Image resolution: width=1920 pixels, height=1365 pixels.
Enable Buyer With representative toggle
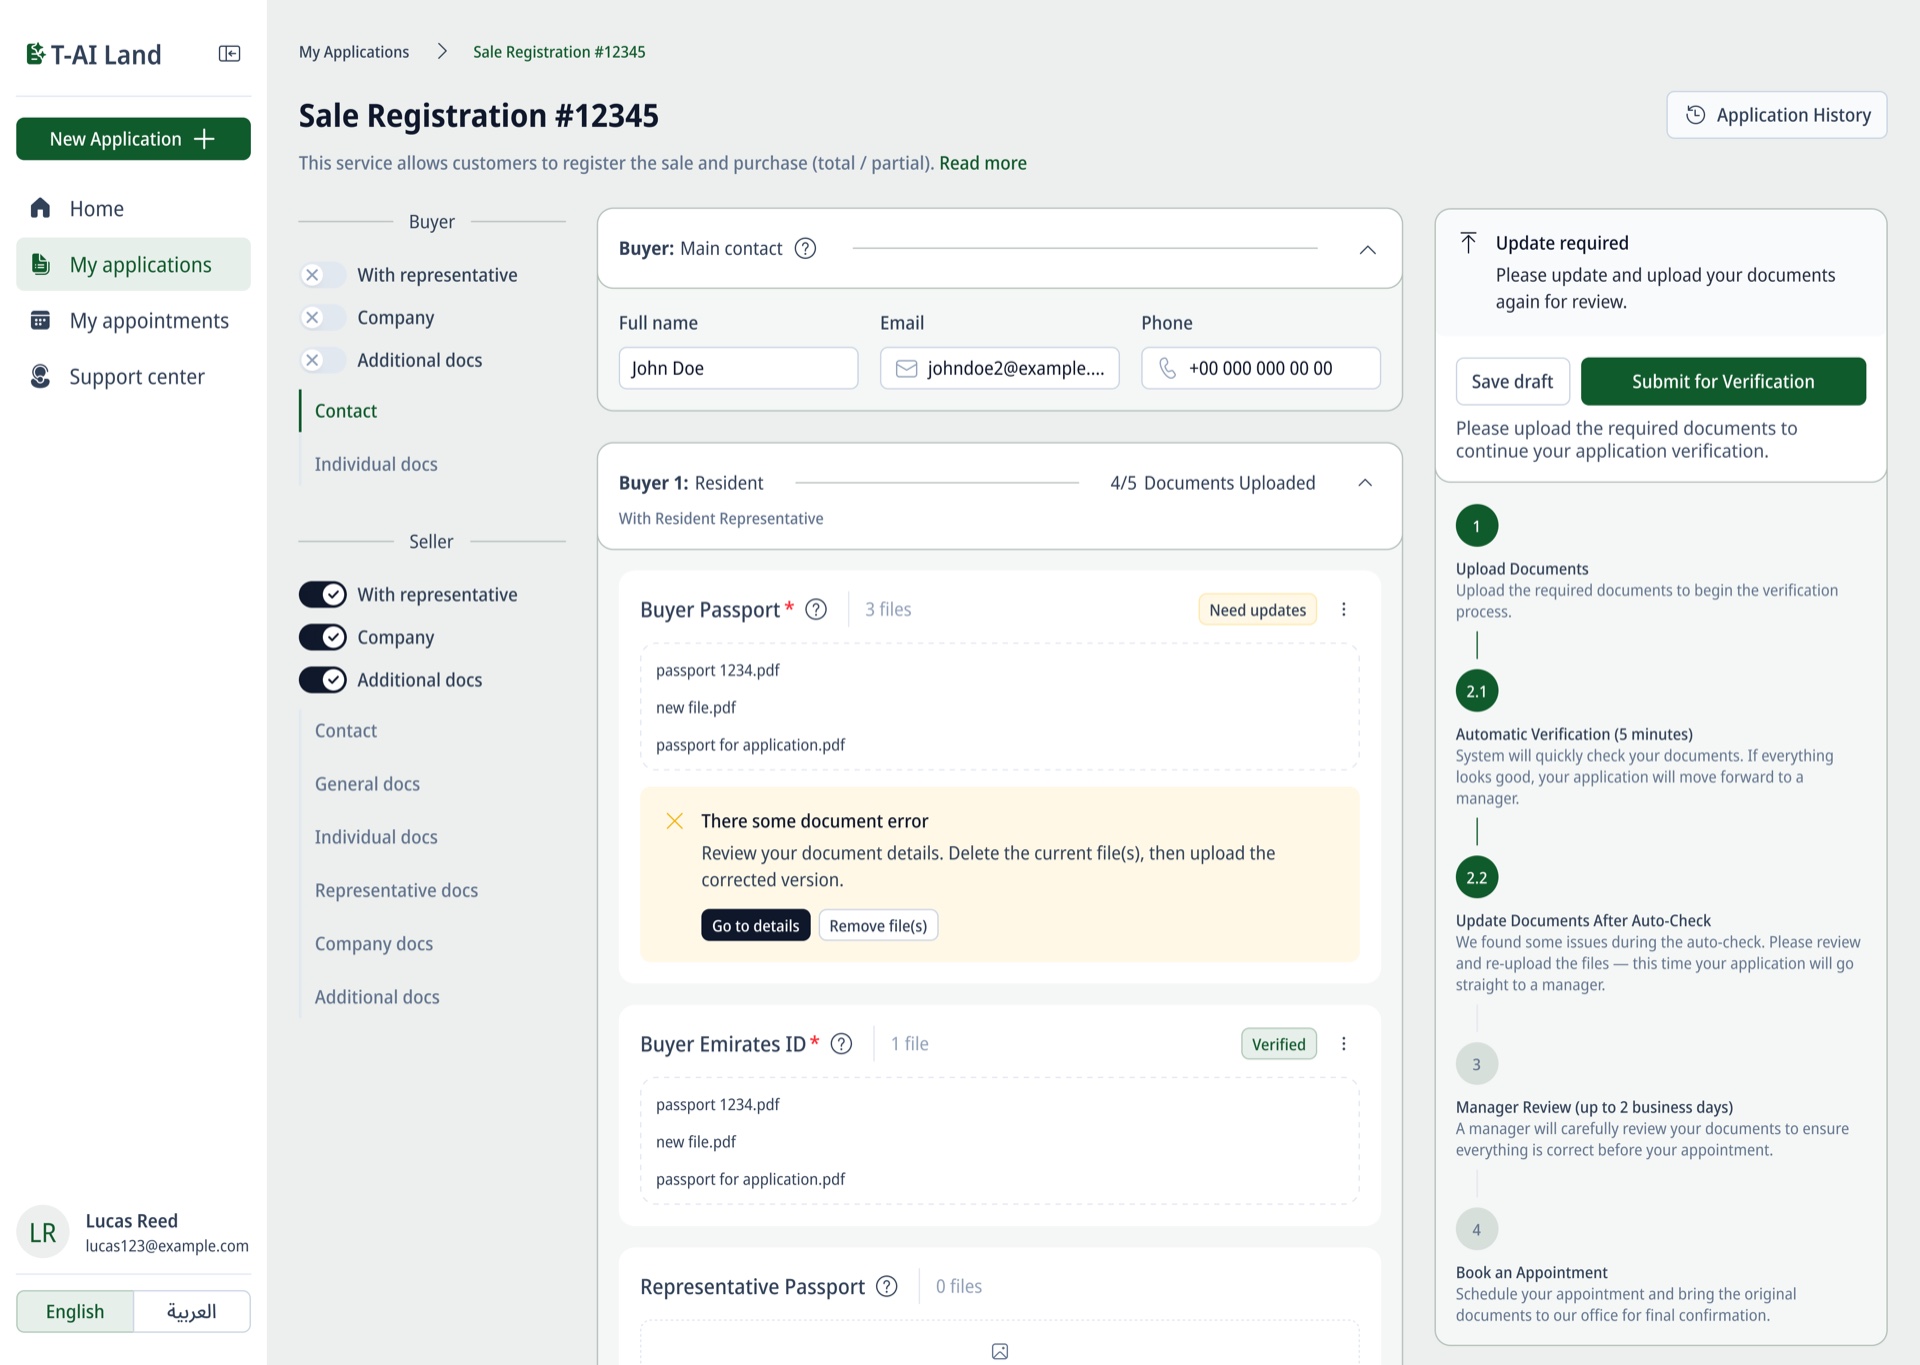point(323,275)
